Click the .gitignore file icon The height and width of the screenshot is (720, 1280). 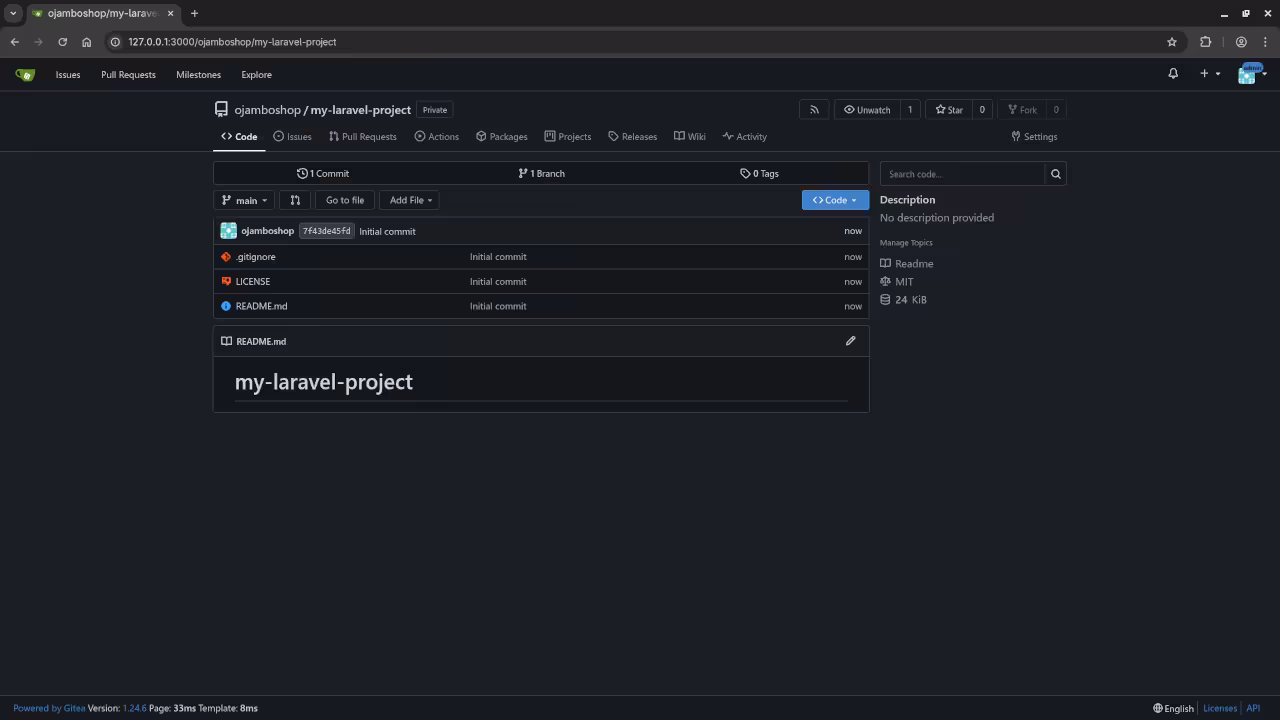point(226,257)
